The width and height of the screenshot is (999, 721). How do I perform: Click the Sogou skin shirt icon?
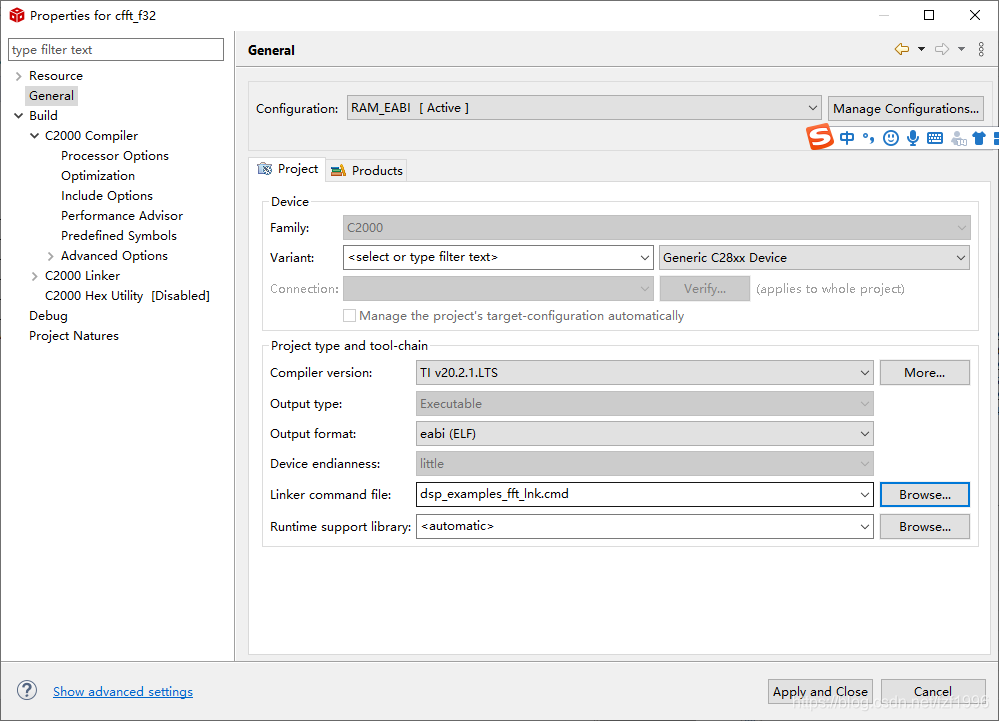(979, 138)
